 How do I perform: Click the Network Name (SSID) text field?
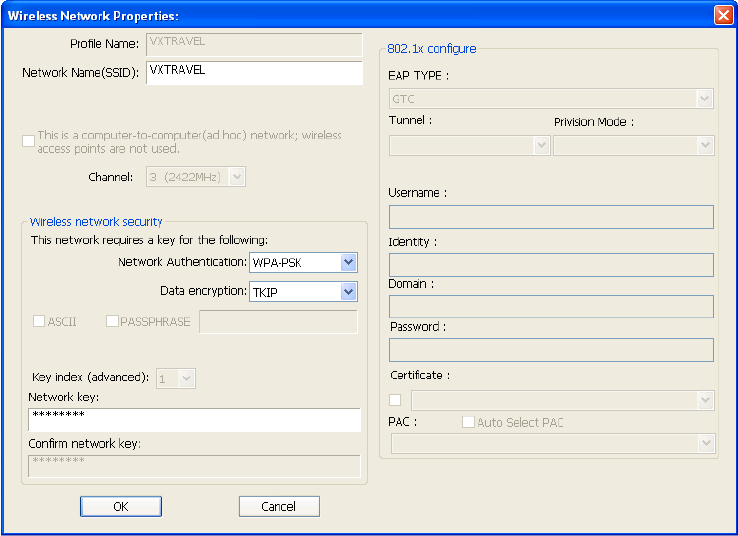[x=254, y=73]
